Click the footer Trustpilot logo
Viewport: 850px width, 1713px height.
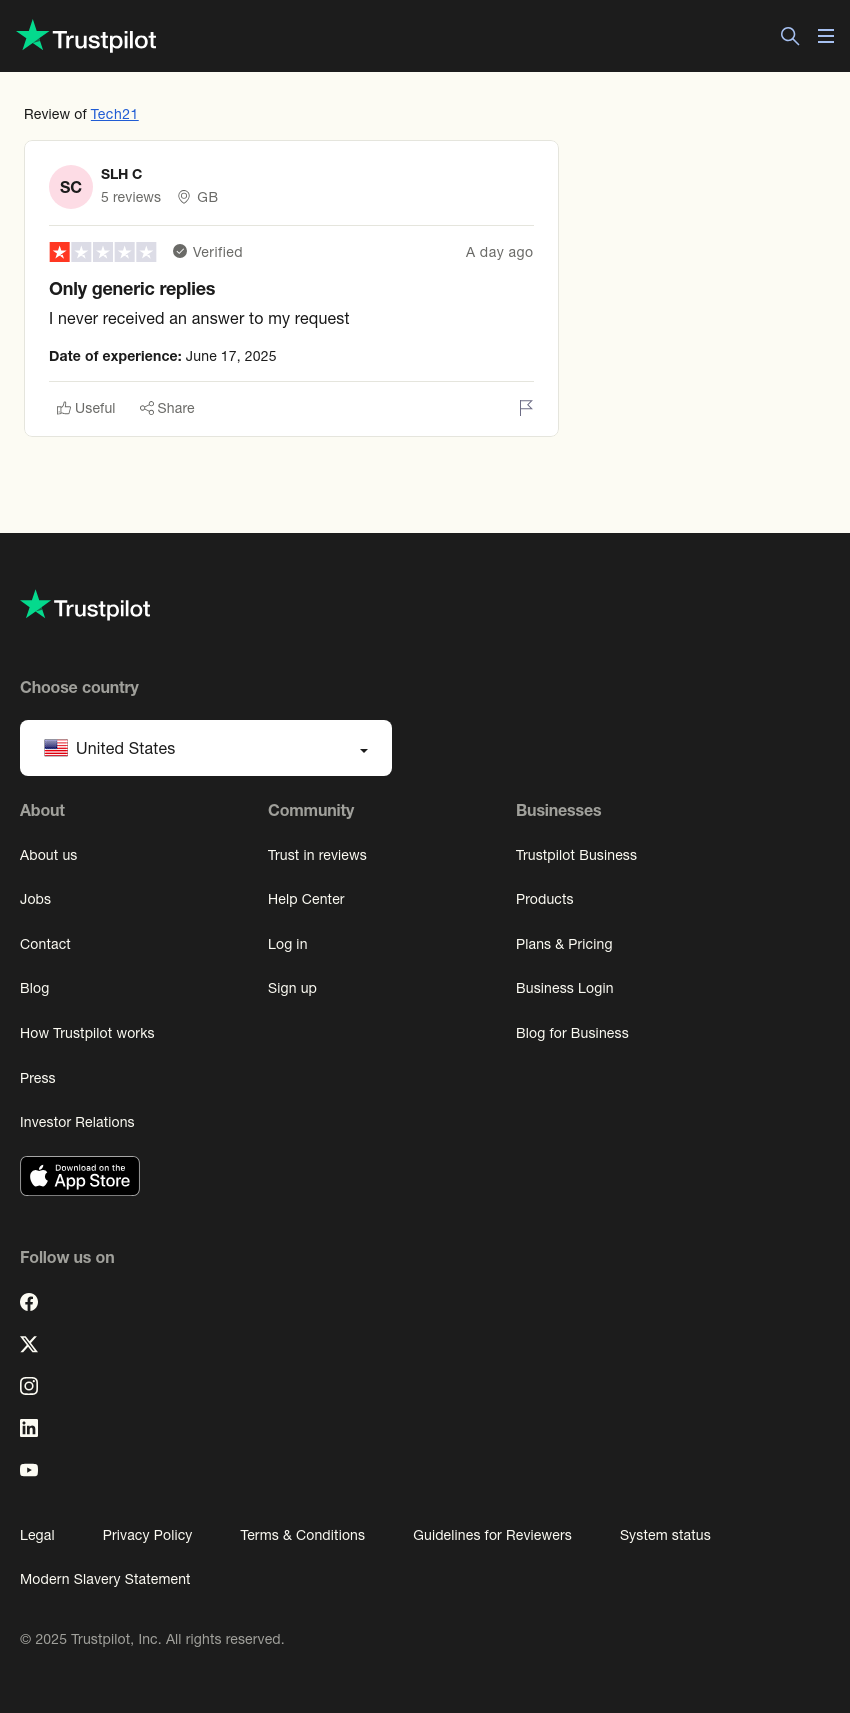pos(85,607)
